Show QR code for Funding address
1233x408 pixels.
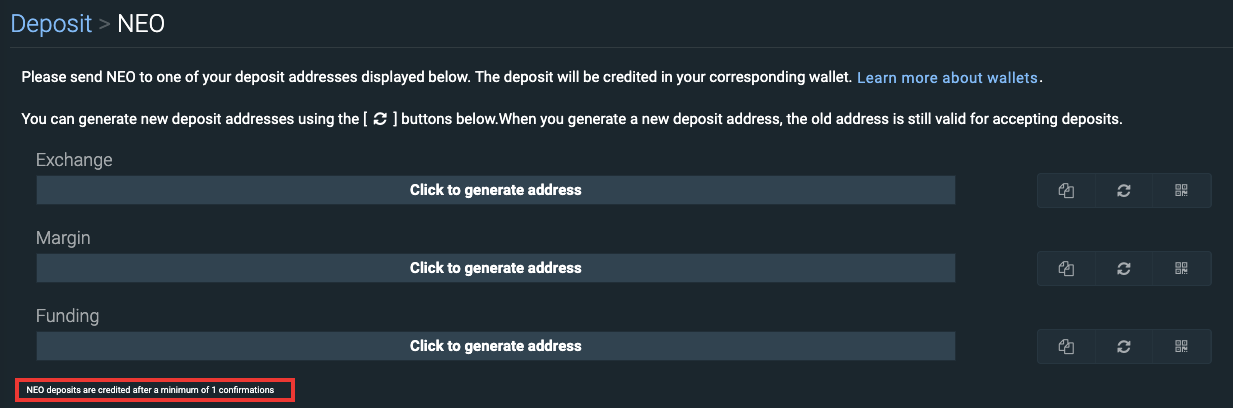[1182, 346]
